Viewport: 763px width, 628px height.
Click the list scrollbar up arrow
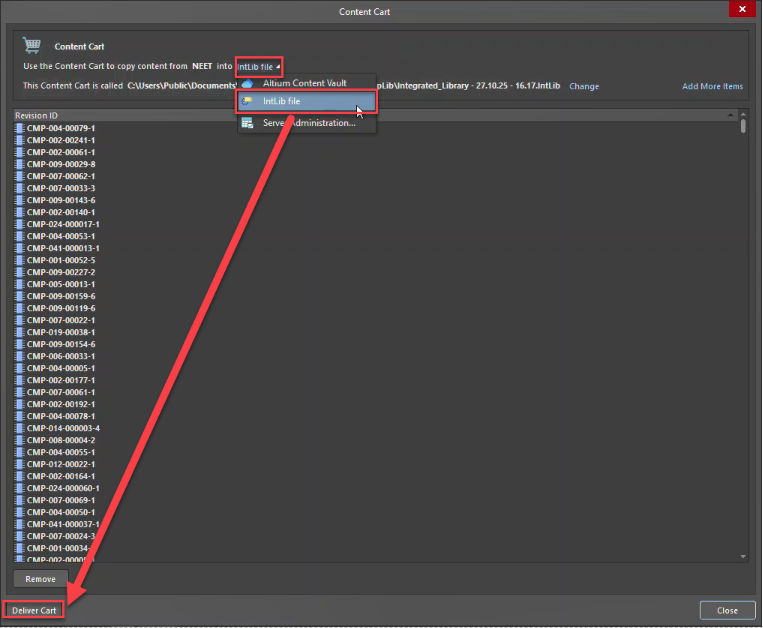point(743,114)
